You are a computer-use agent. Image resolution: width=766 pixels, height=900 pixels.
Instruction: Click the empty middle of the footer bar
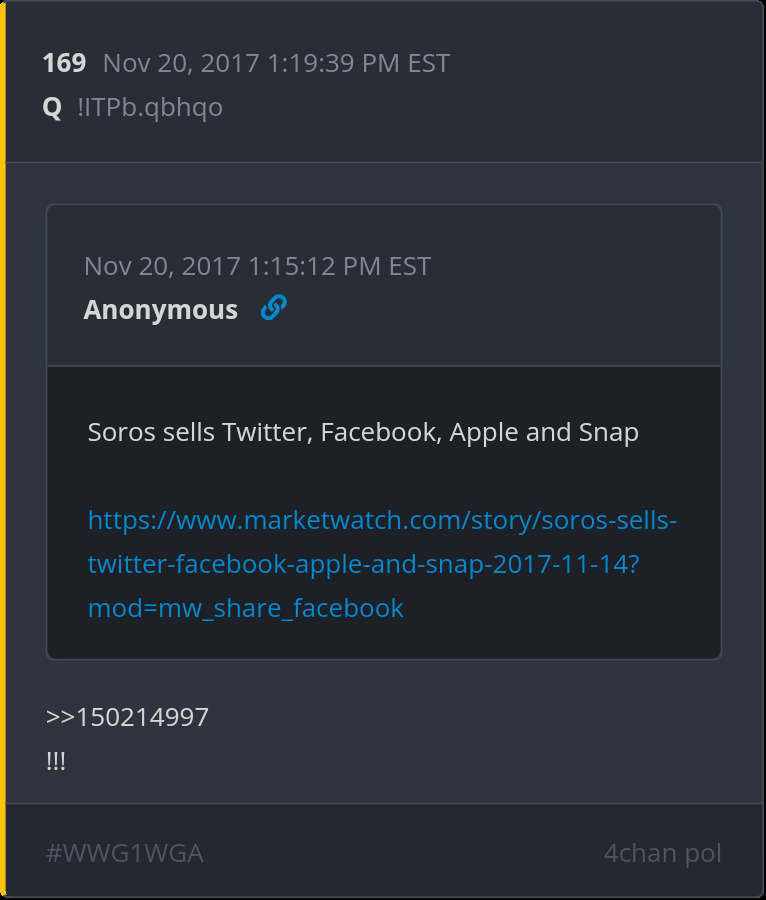point(400,854)
